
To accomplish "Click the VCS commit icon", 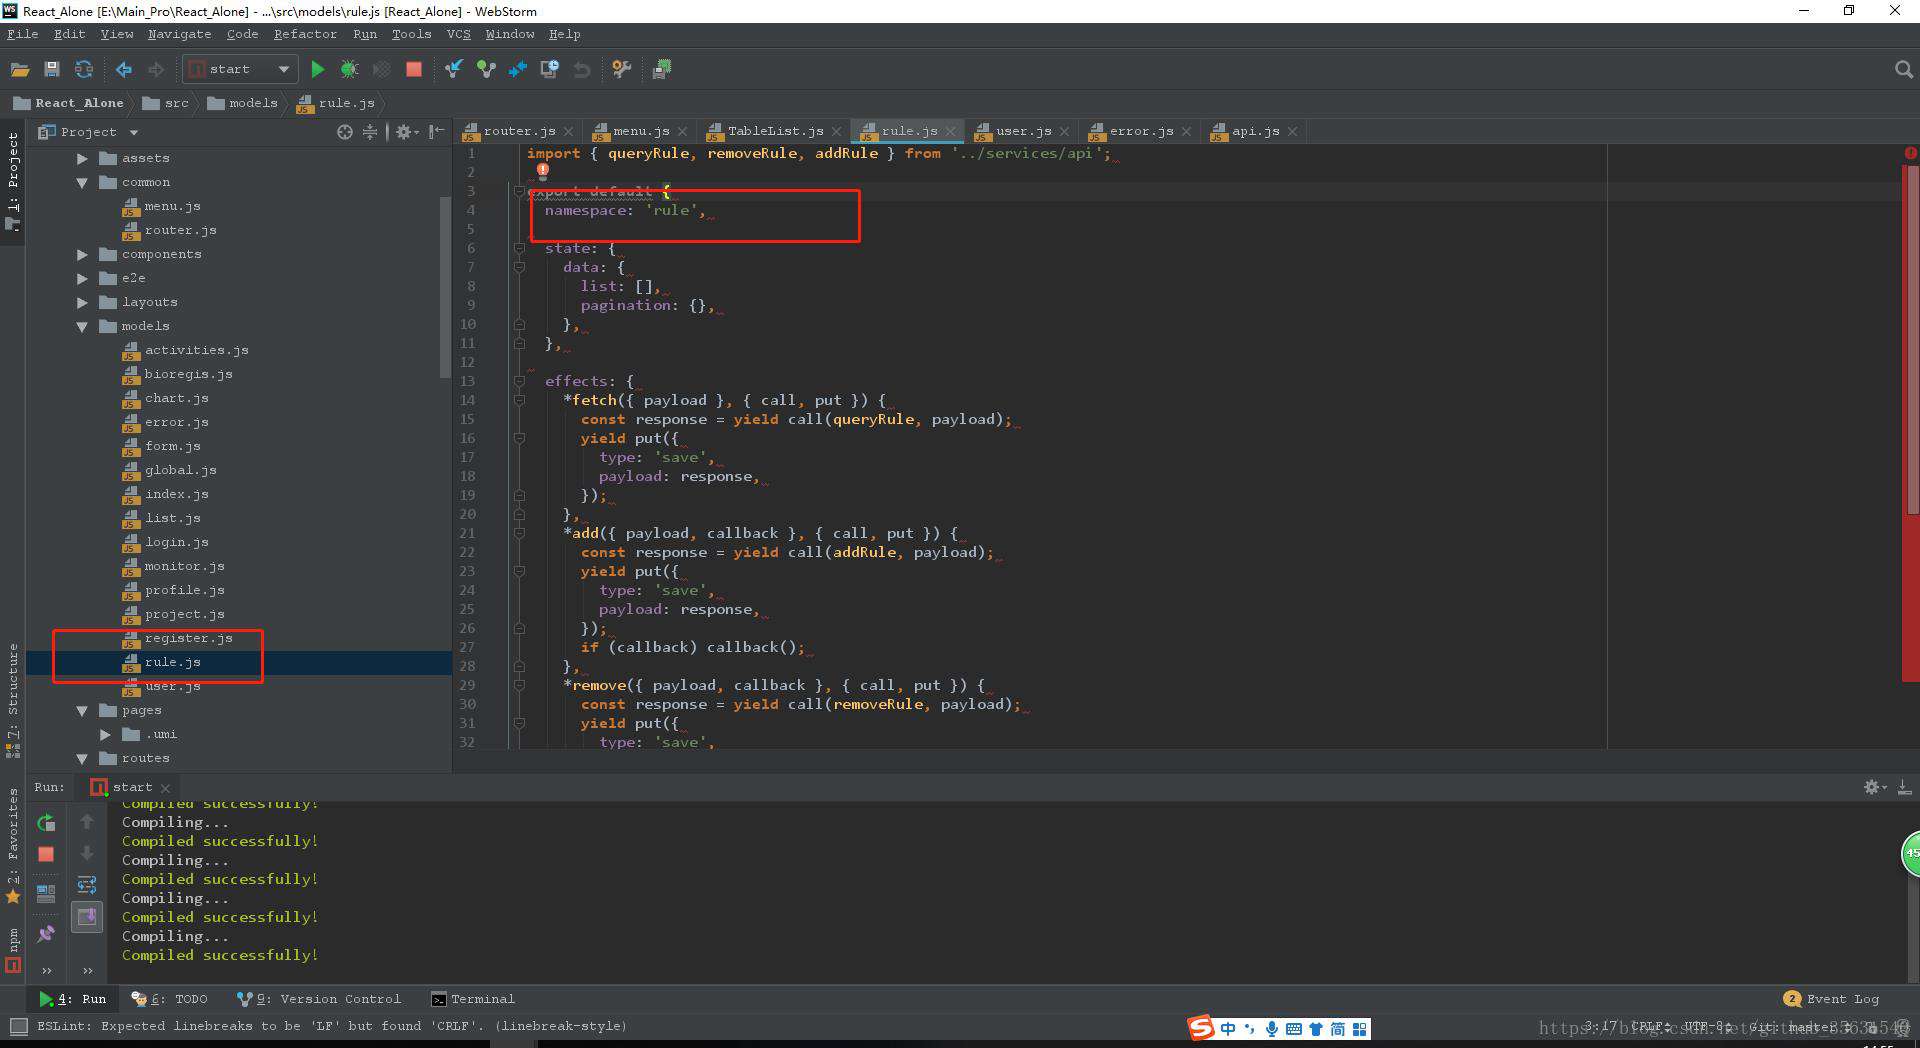I will [486, 69].
